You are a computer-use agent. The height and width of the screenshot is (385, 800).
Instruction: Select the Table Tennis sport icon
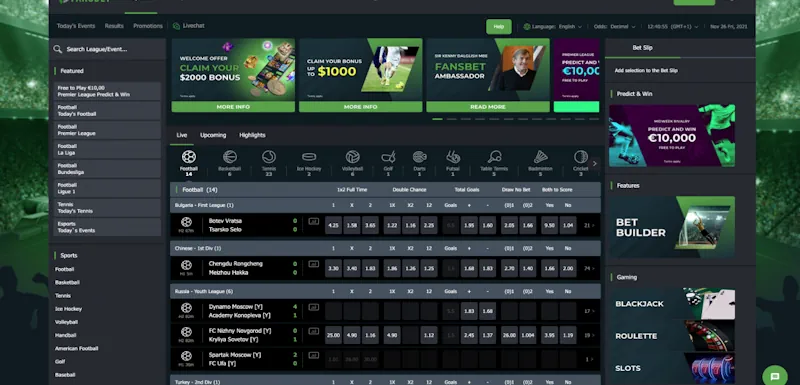click(x=494, y=157)
